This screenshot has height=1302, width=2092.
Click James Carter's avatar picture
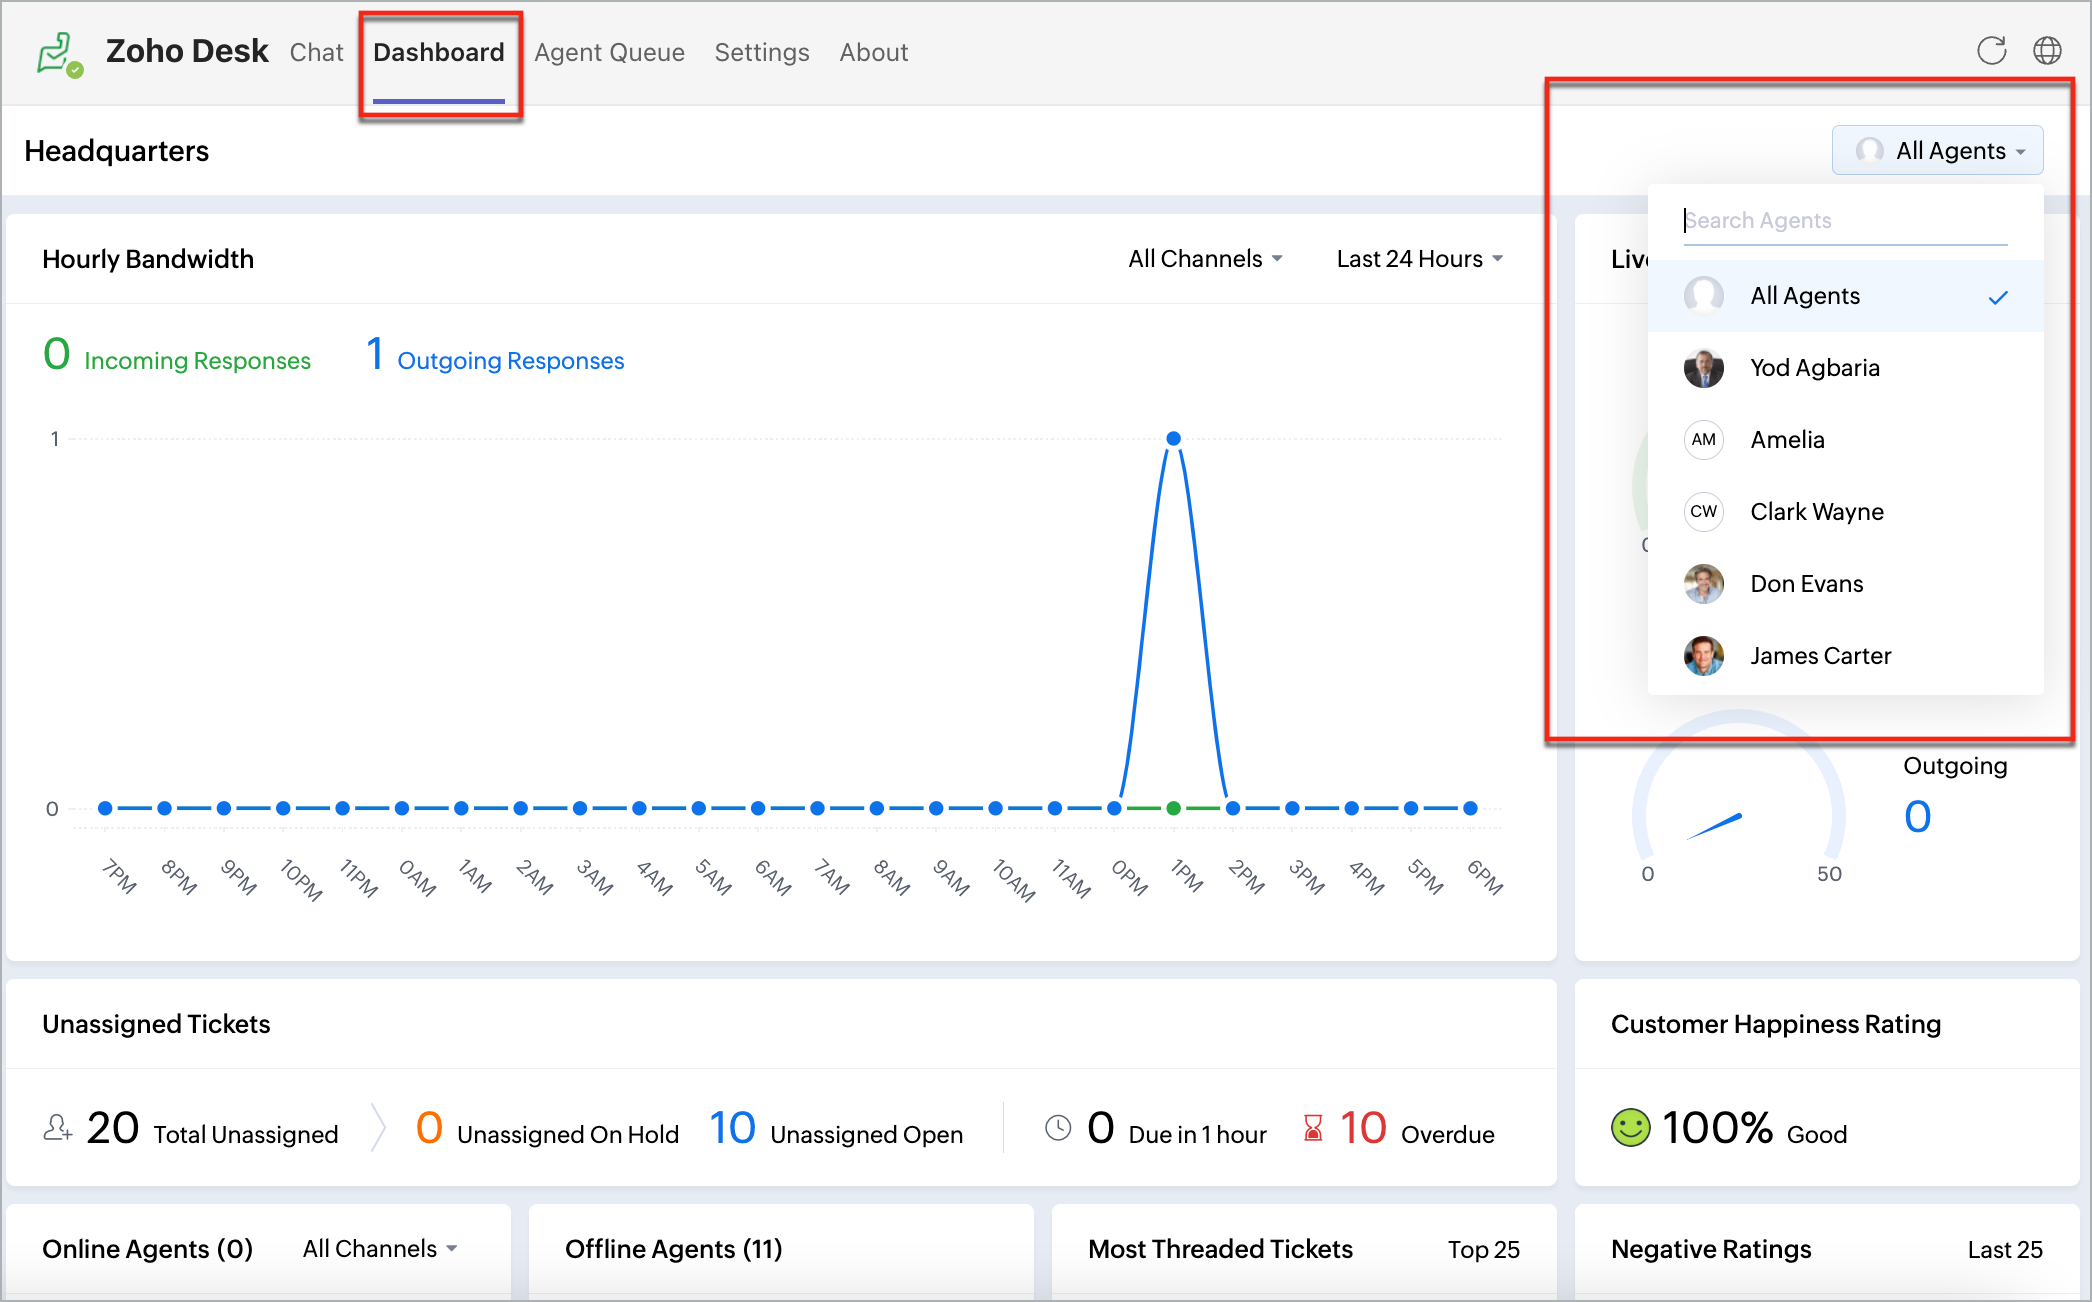[x=1703, y=656]
